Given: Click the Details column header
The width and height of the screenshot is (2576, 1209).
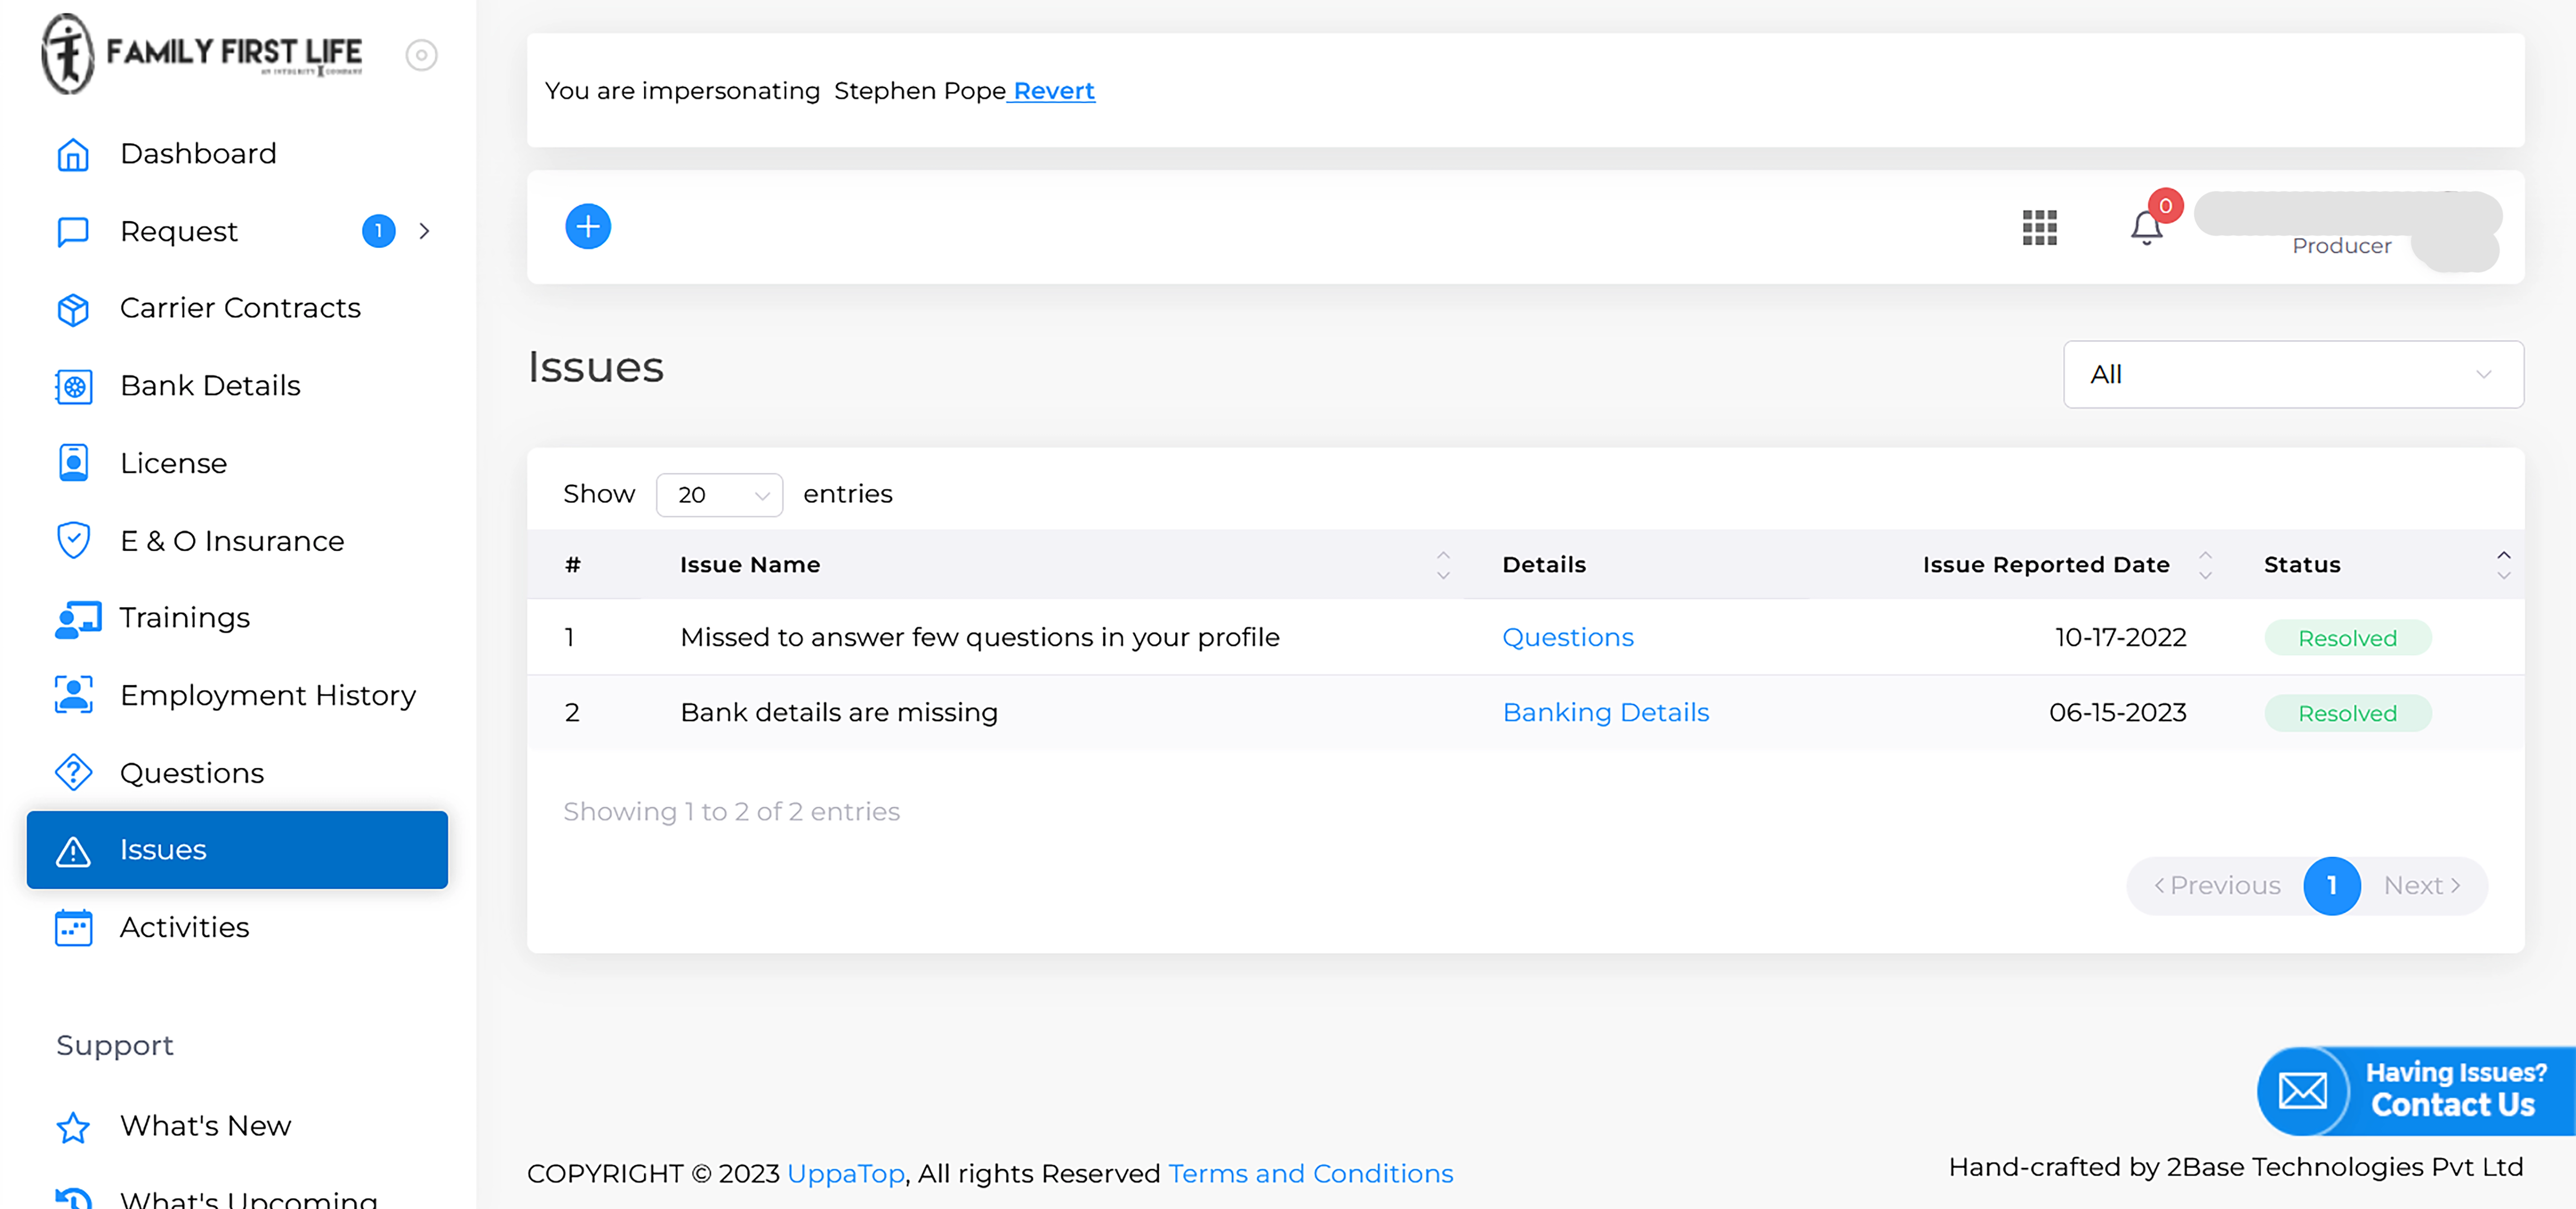Looking at the screenshot, I should click(1544, 565).
